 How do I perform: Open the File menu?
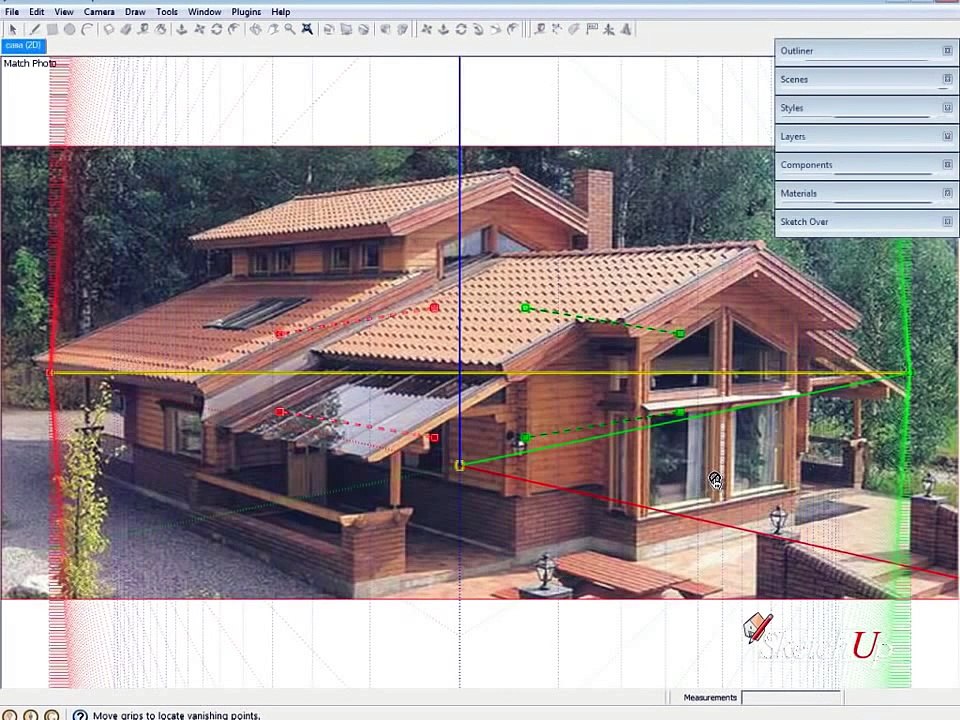tap(12, 12)
